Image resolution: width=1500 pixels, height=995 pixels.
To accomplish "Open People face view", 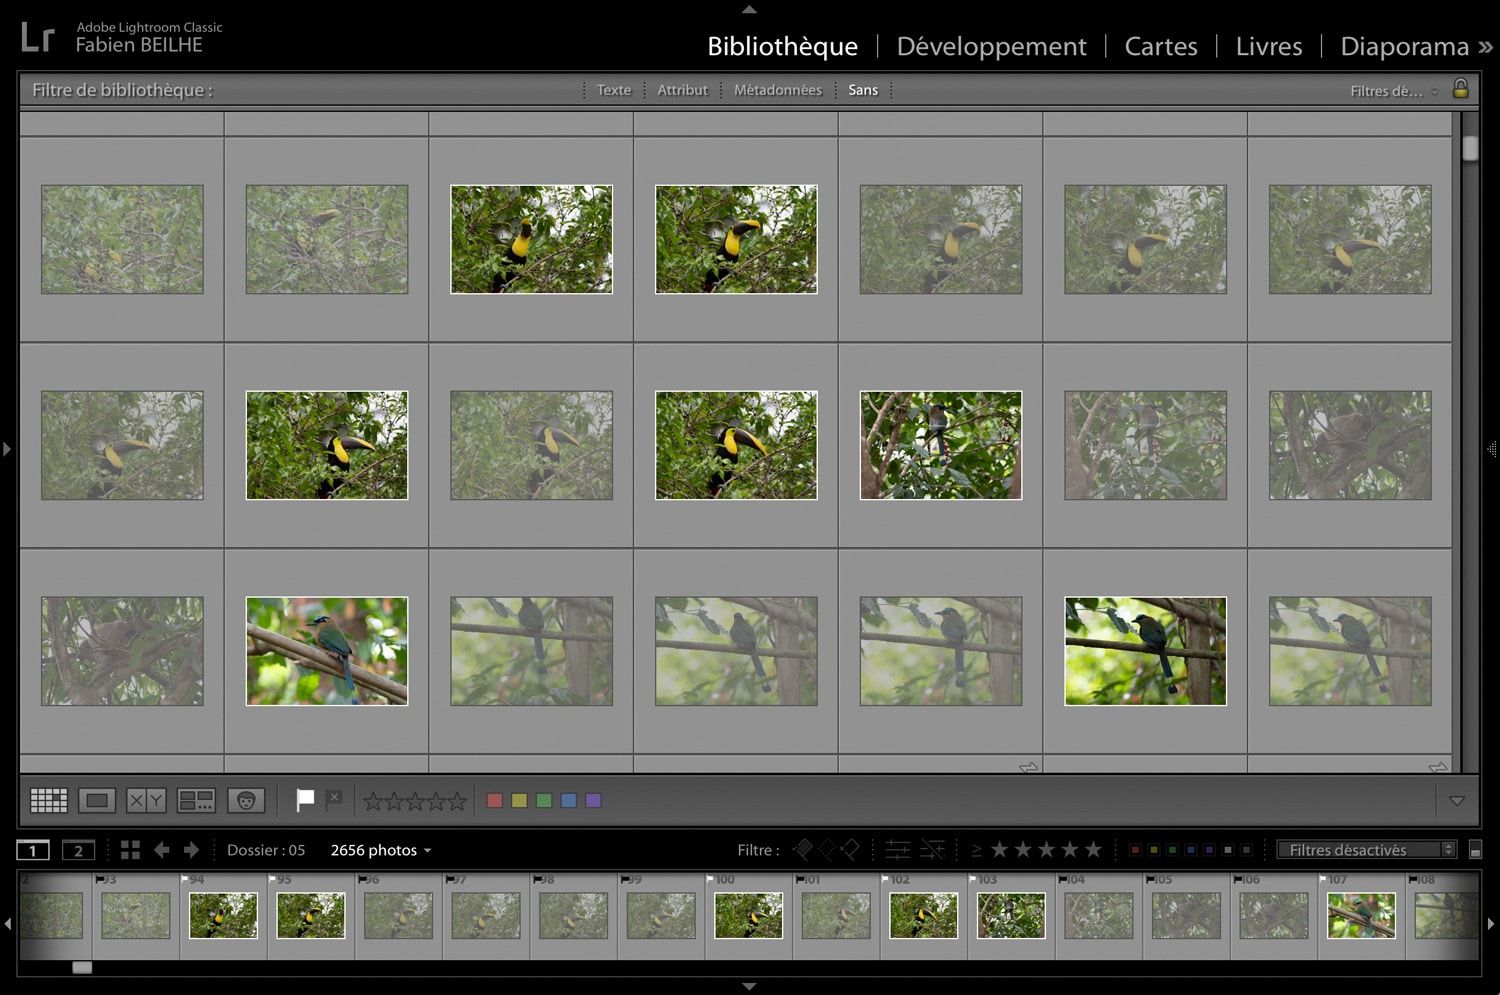I will (246, 800).
